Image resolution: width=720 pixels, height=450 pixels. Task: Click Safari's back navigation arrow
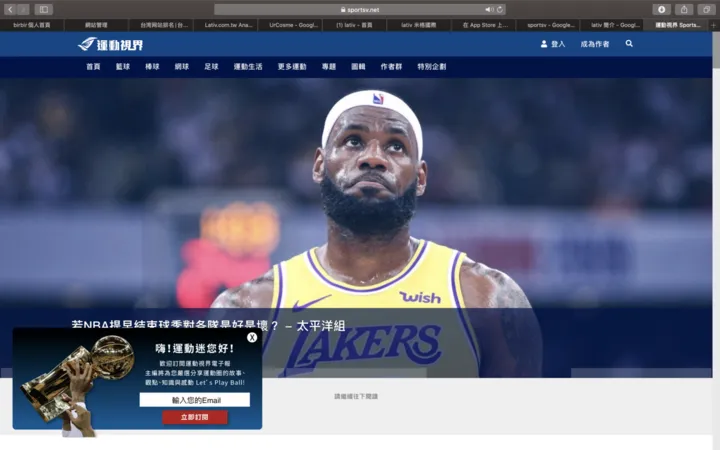tap(10, 9)
